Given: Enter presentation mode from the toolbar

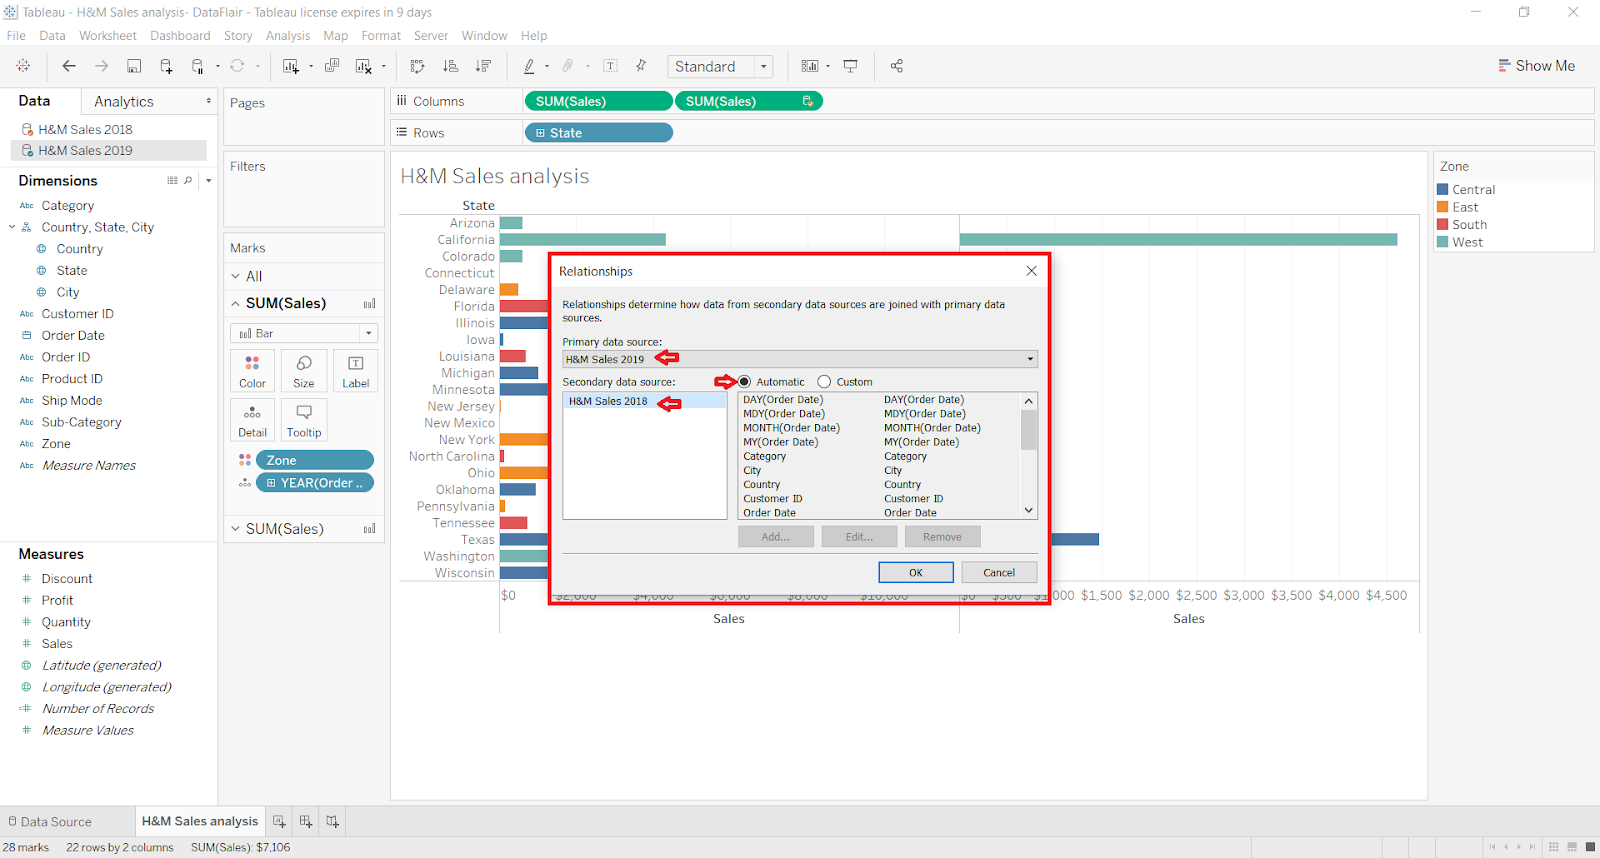Looking at the screenshot, I should coord(851,66).
